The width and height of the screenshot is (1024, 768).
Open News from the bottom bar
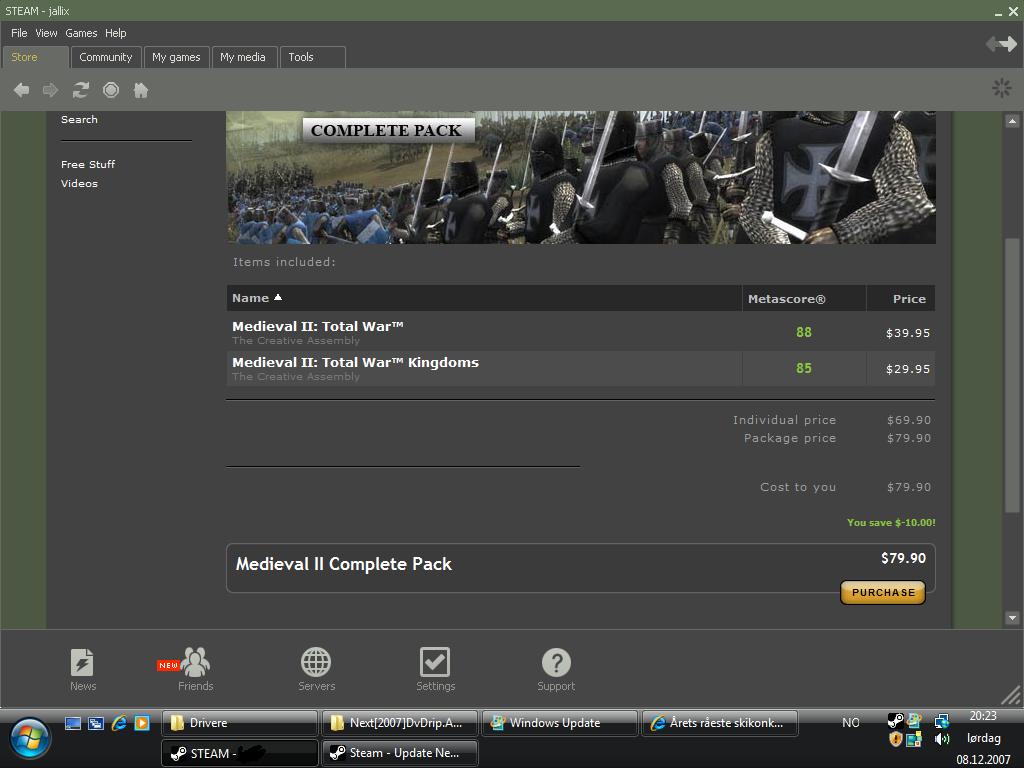[83, 669]
